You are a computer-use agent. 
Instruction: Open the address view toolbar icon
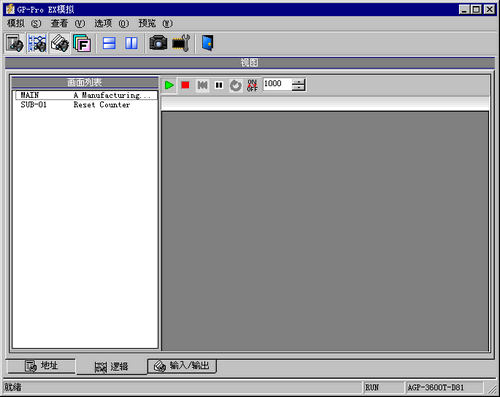[x=14, y=43]
